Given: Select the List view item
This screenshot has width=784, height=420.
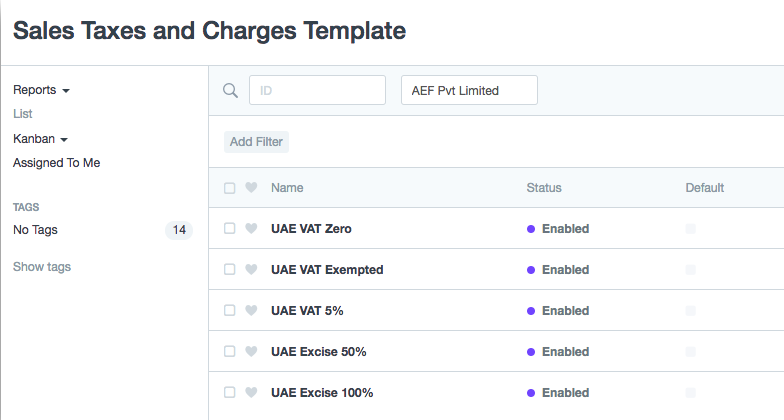Looking at the screenshot, I should [x=22, y=114].
